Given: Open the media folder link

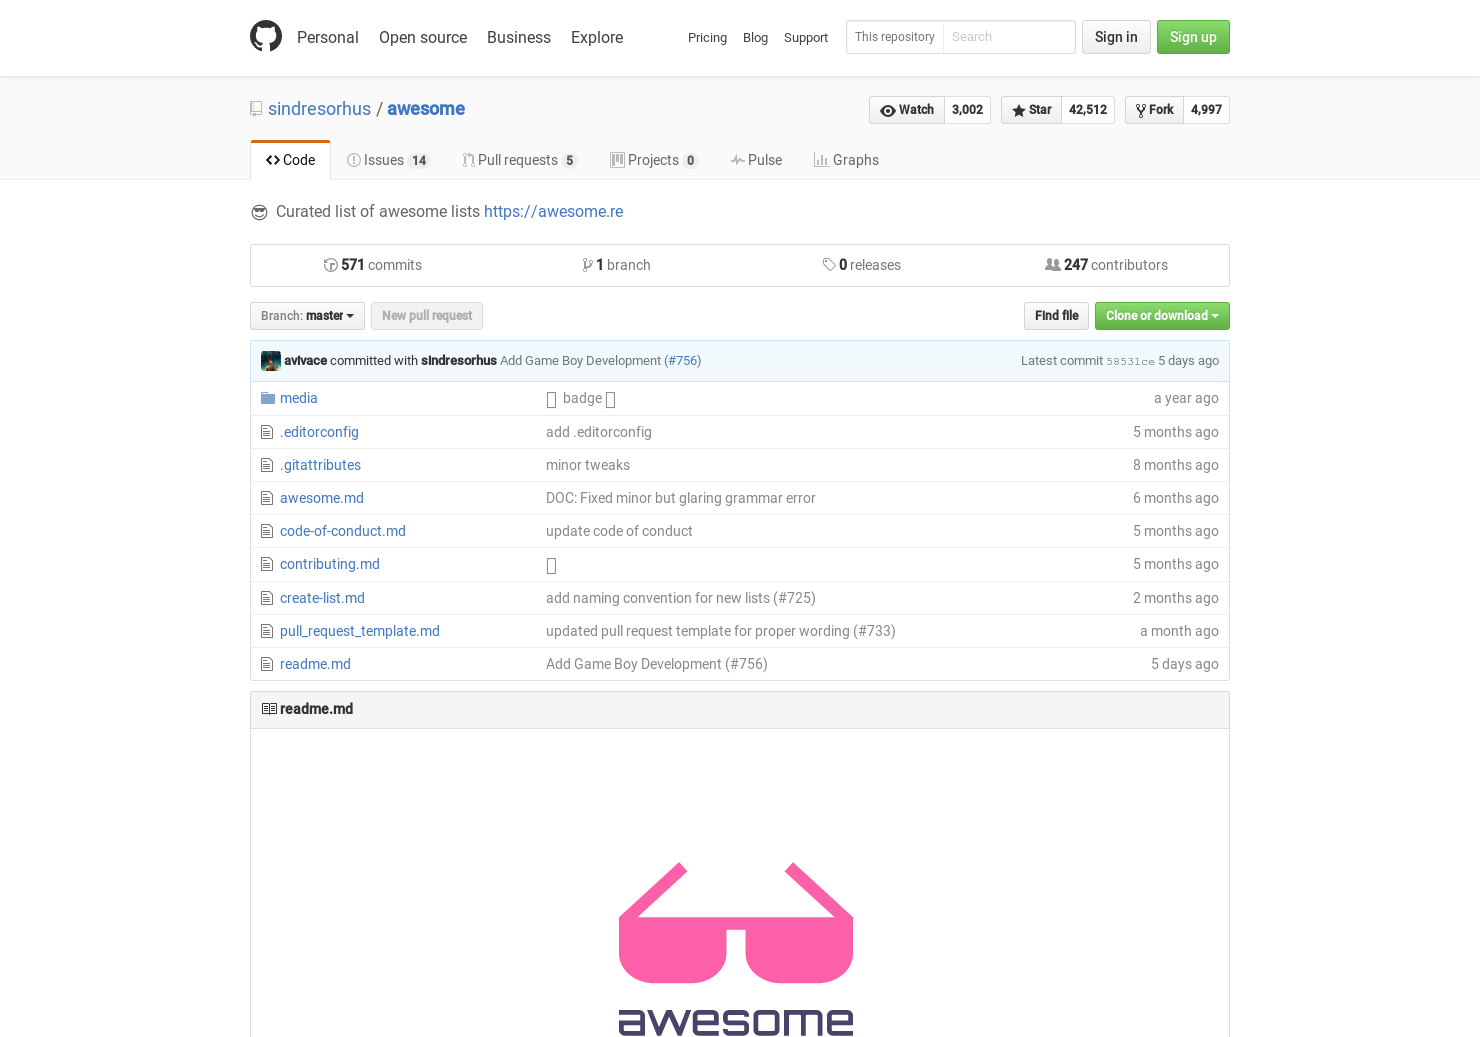Looking at the screenshot, I should (298, 398).
